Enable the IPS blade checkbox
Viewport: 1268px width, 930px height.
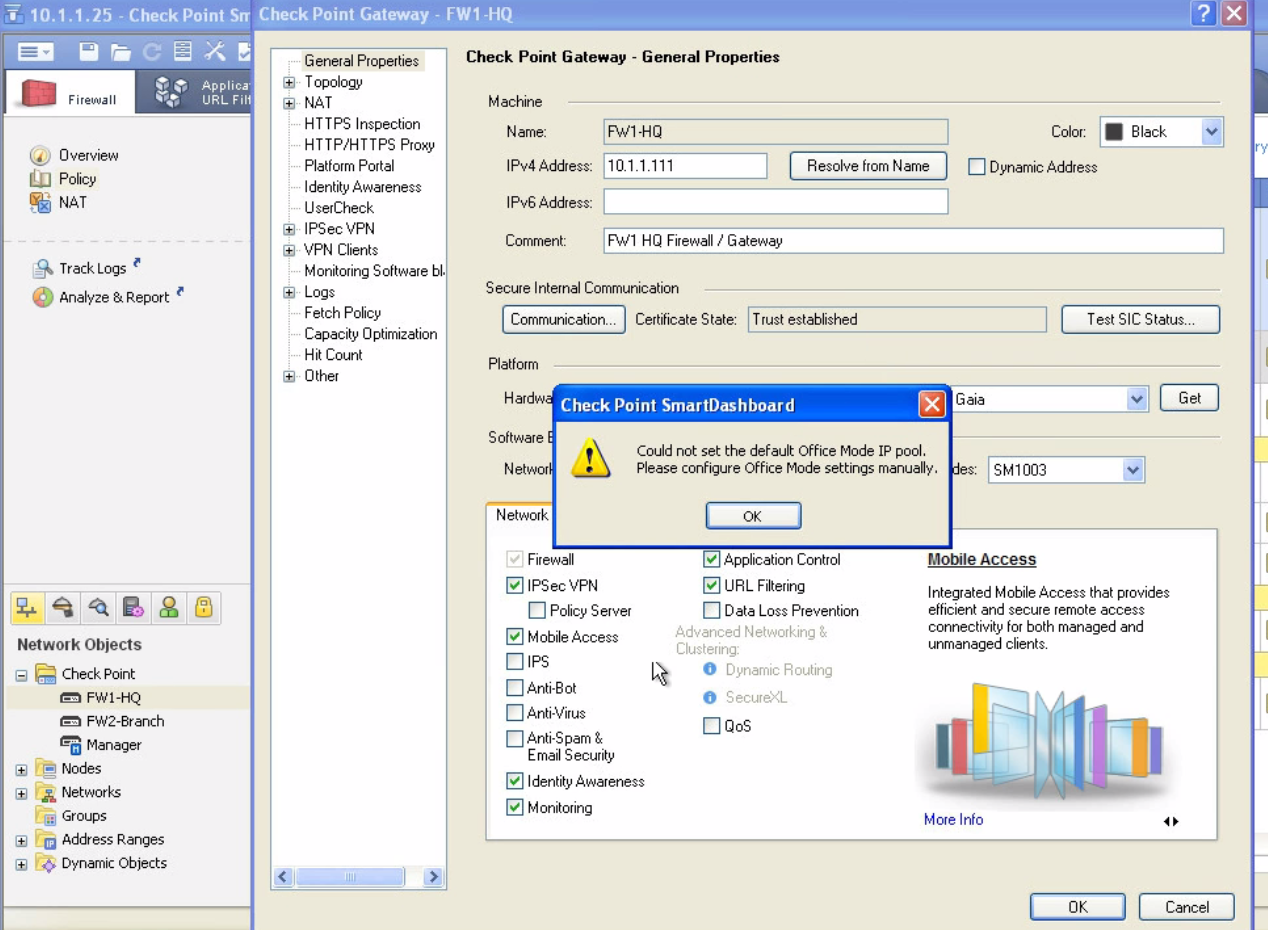pyautogui.click(x=515, y=662)
